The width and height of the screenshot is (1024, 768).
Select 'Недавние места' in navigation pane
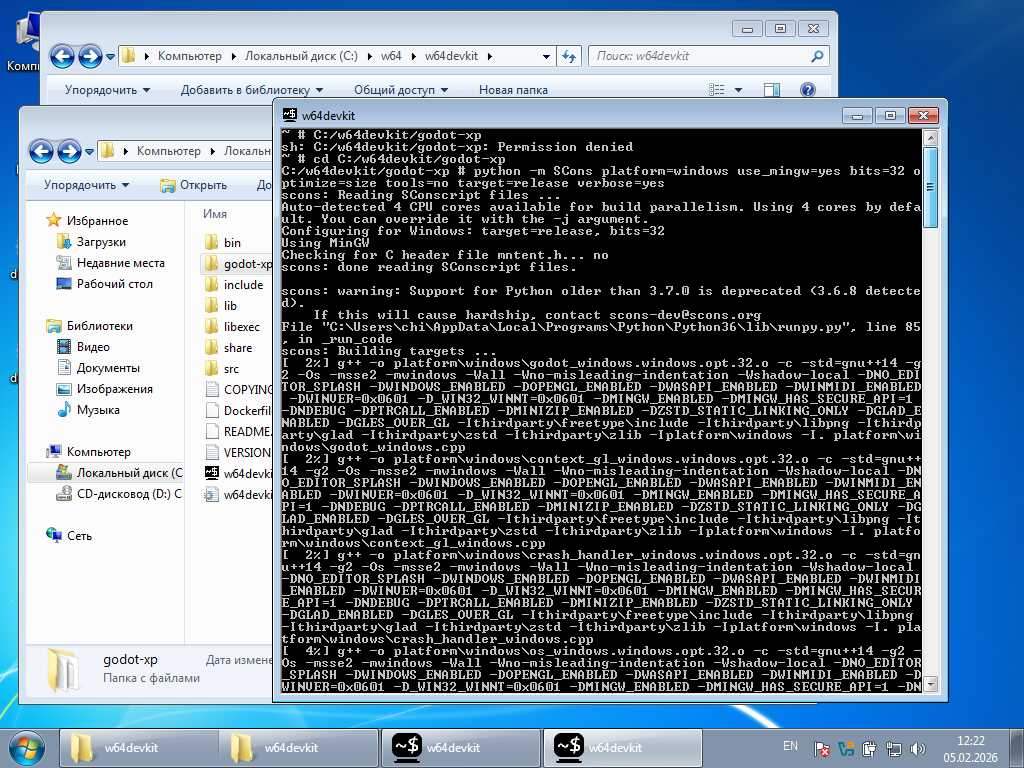[x=121, y=263]
